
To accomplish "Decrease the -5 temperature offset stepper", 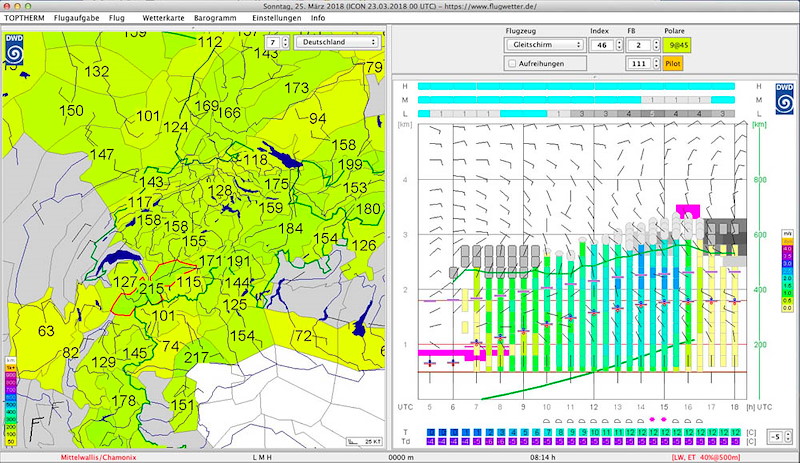I will pos(788,440).
